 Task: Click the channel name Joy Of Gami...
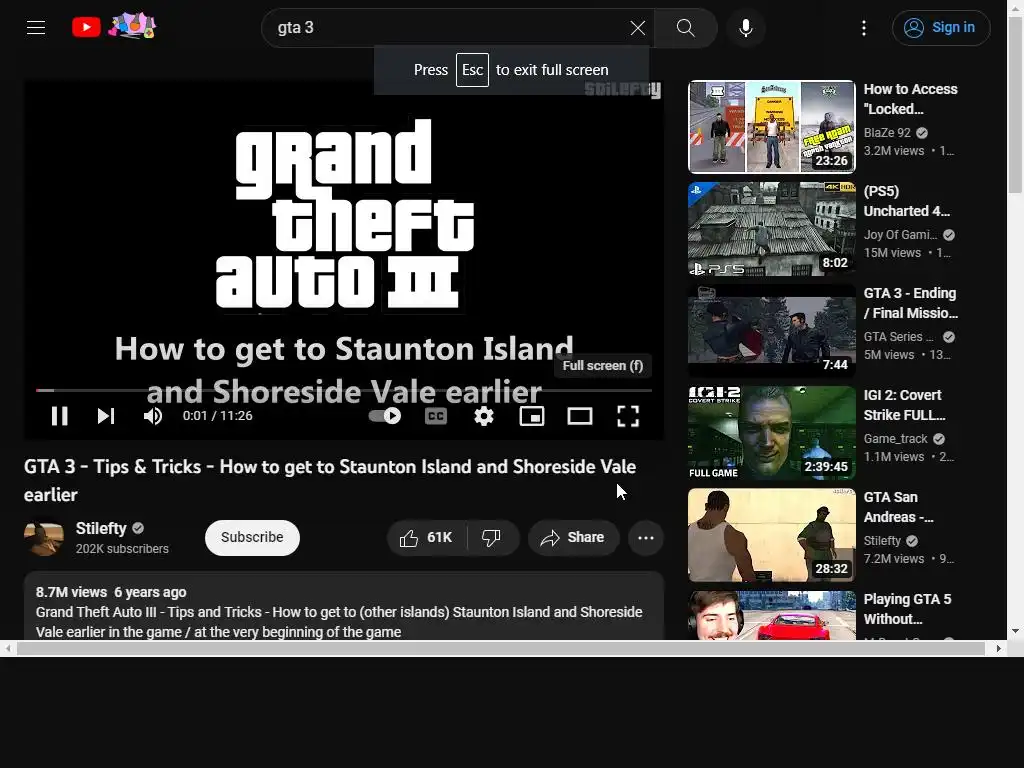(x=900, y=234)
